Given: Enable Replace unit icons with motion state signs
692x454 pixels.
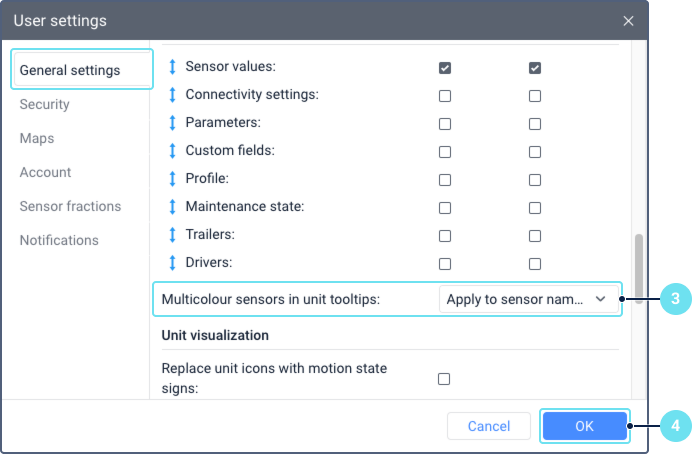Looking at the screenshot, I should point(445,379).
